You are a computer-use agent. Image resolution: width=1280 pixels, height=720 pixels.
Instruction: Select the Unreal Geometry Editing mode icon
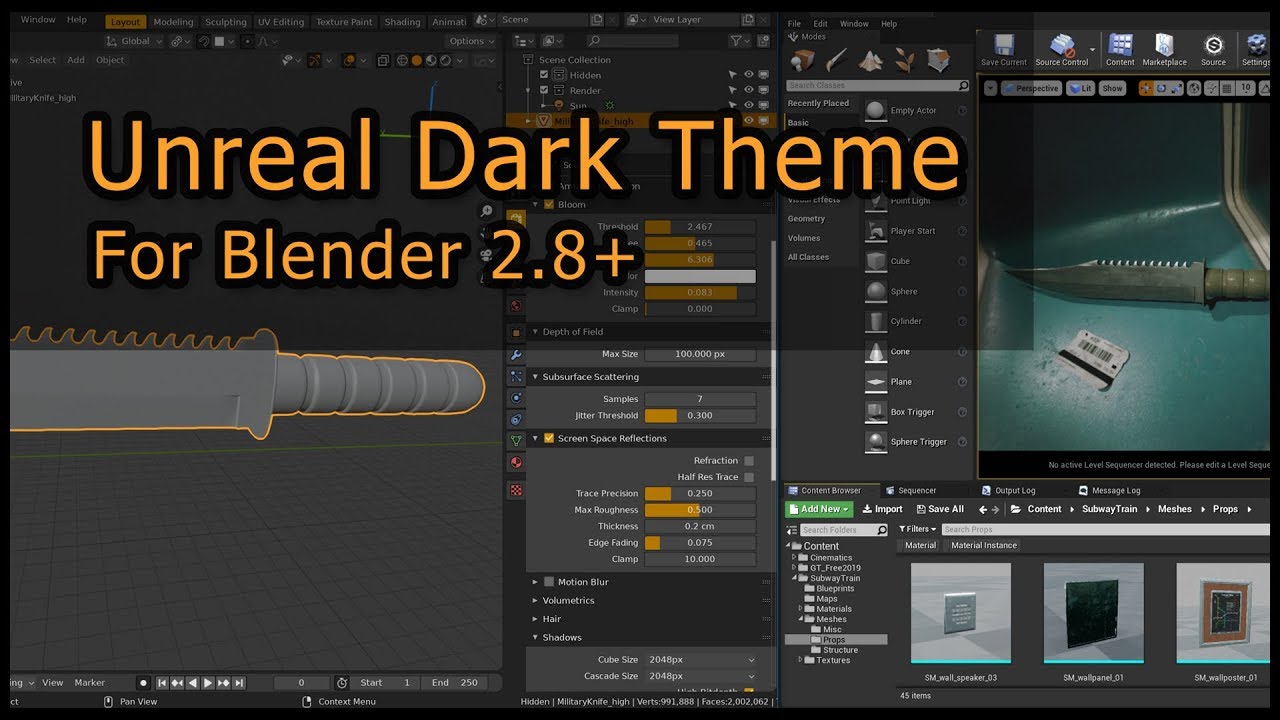pos(937,59)
